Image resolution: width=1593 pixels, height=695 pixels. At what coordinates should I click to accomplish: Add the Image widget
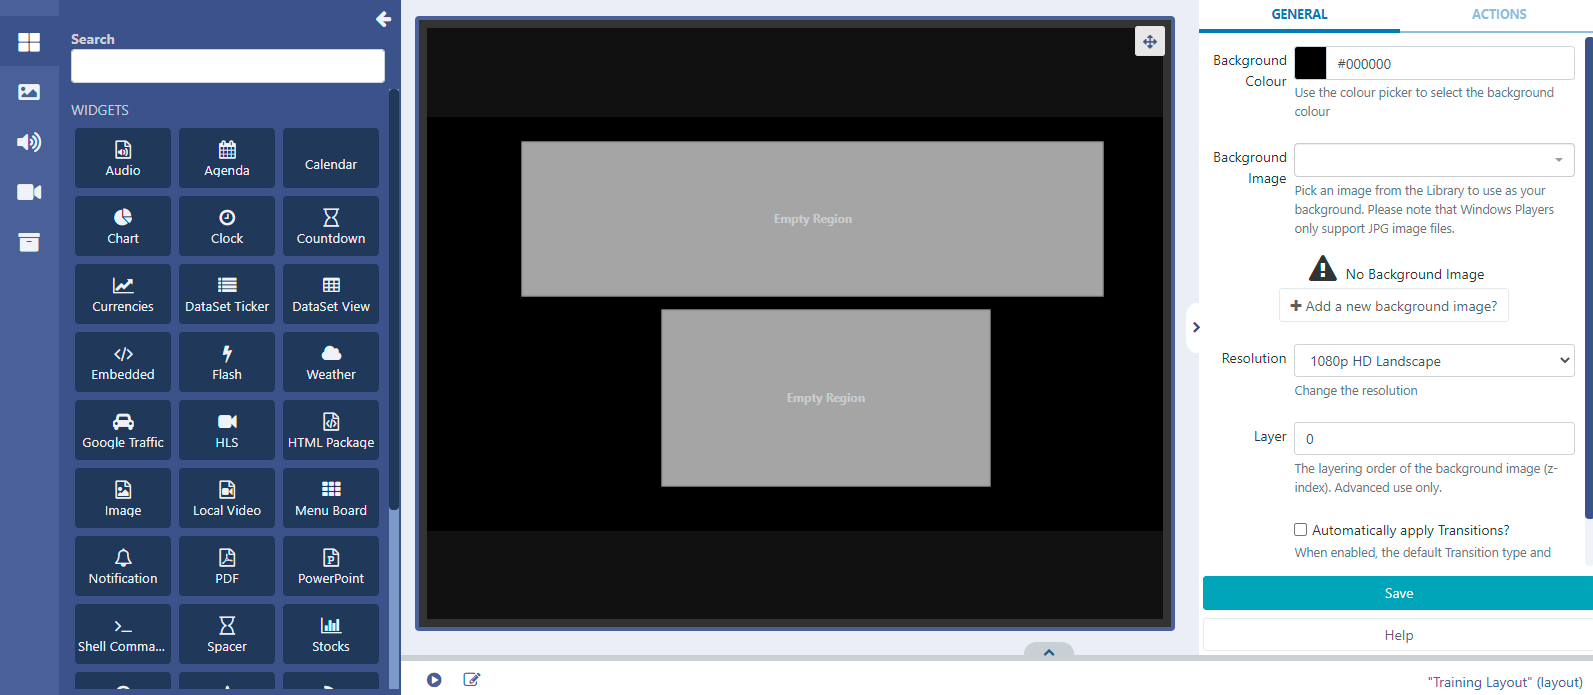pyautogui.click(x=123, y=498)
